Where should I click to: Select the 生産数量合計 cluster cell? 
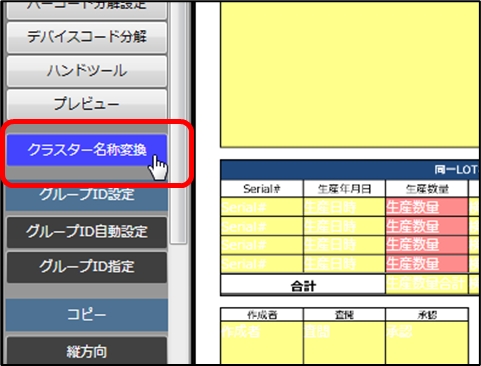[x=426, y=284]
